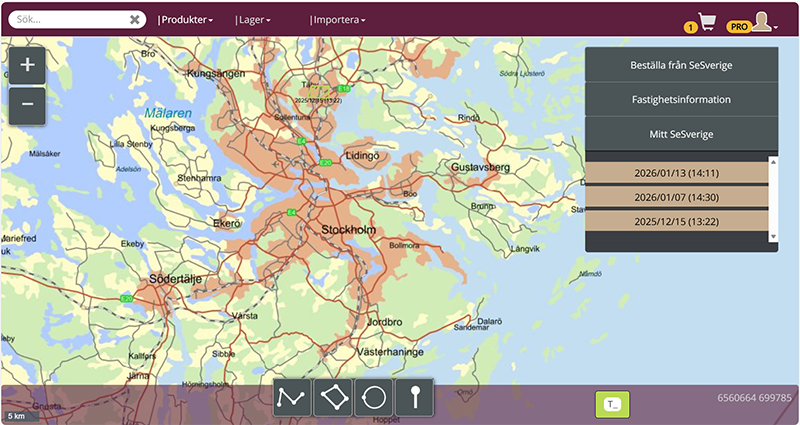Zoom out of the map

coord(27,104)
